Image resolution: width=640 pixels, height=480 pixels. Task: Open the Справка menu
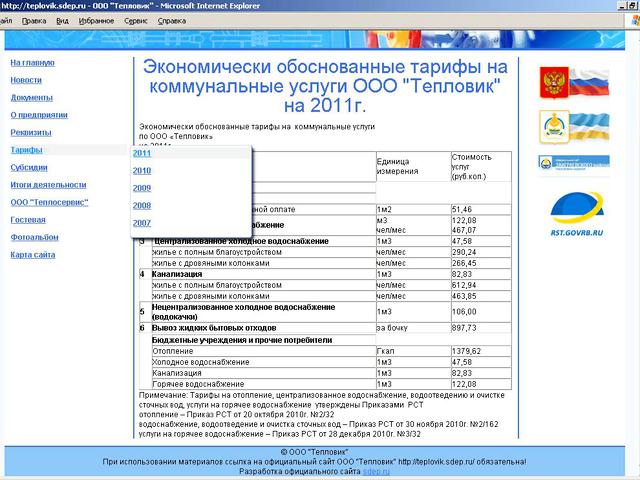click(x=172, y=21)
